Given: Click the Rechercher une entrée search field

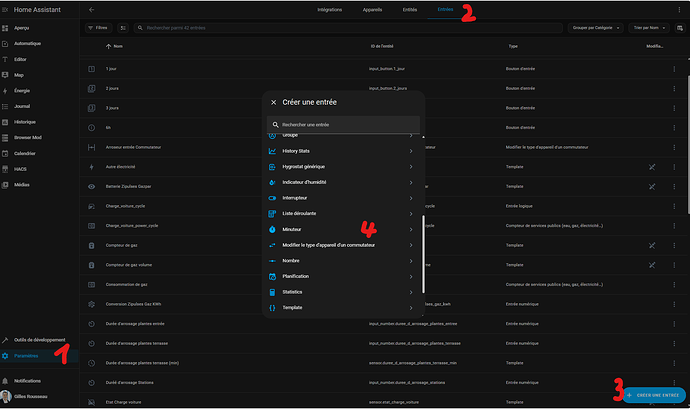Looking at the screenshot, I should pos(345,125).
